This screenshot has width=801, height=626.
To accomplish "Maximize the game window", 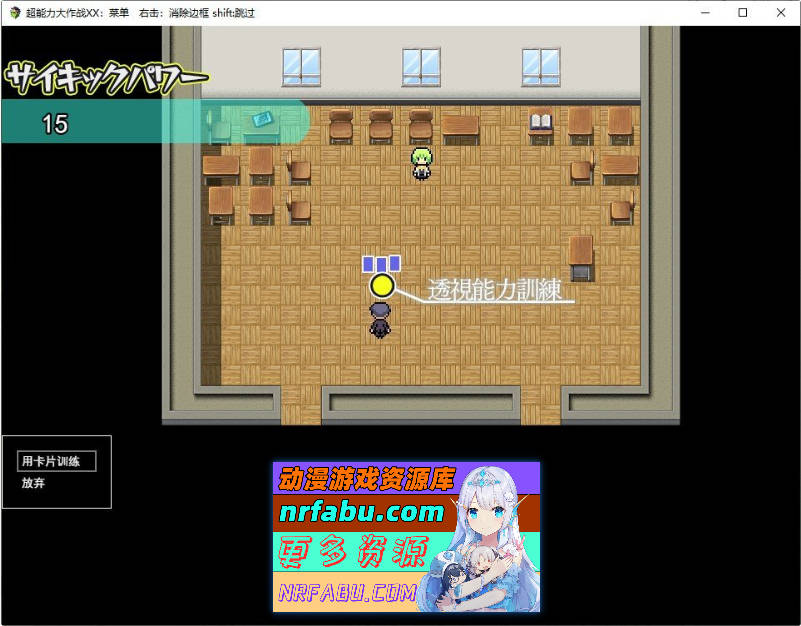I will coord(742,13).
